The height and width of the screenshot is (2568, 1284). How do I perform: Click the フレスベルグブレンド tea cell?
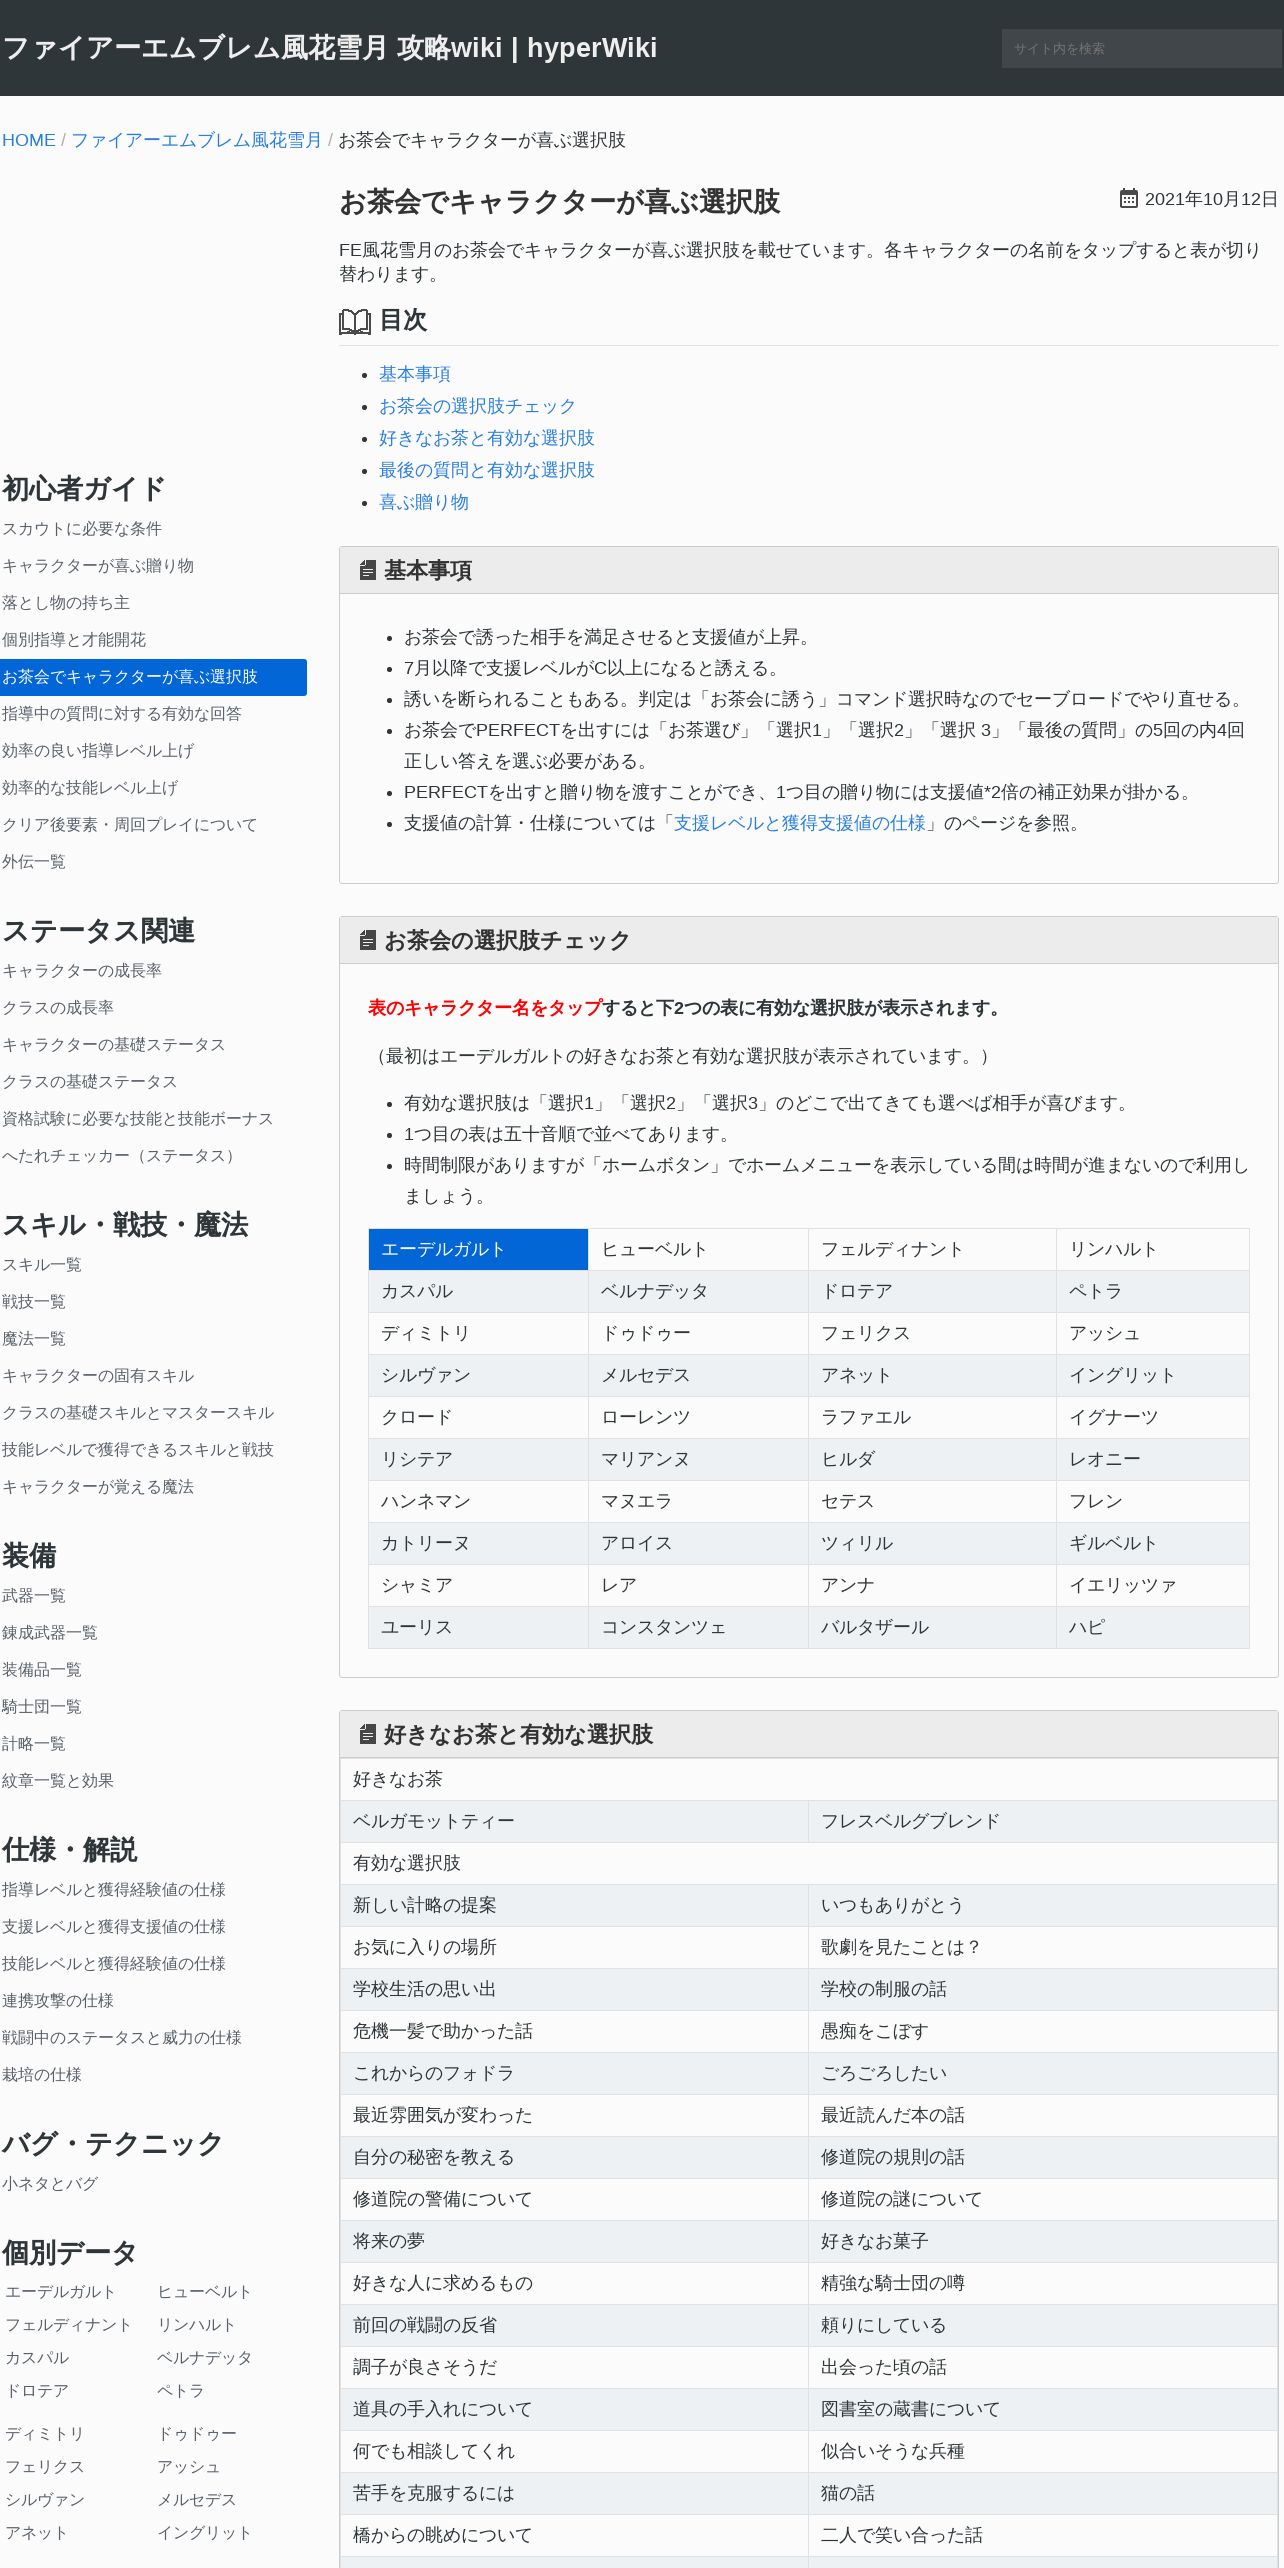pyautogui.click(x=1043, y=1822)
